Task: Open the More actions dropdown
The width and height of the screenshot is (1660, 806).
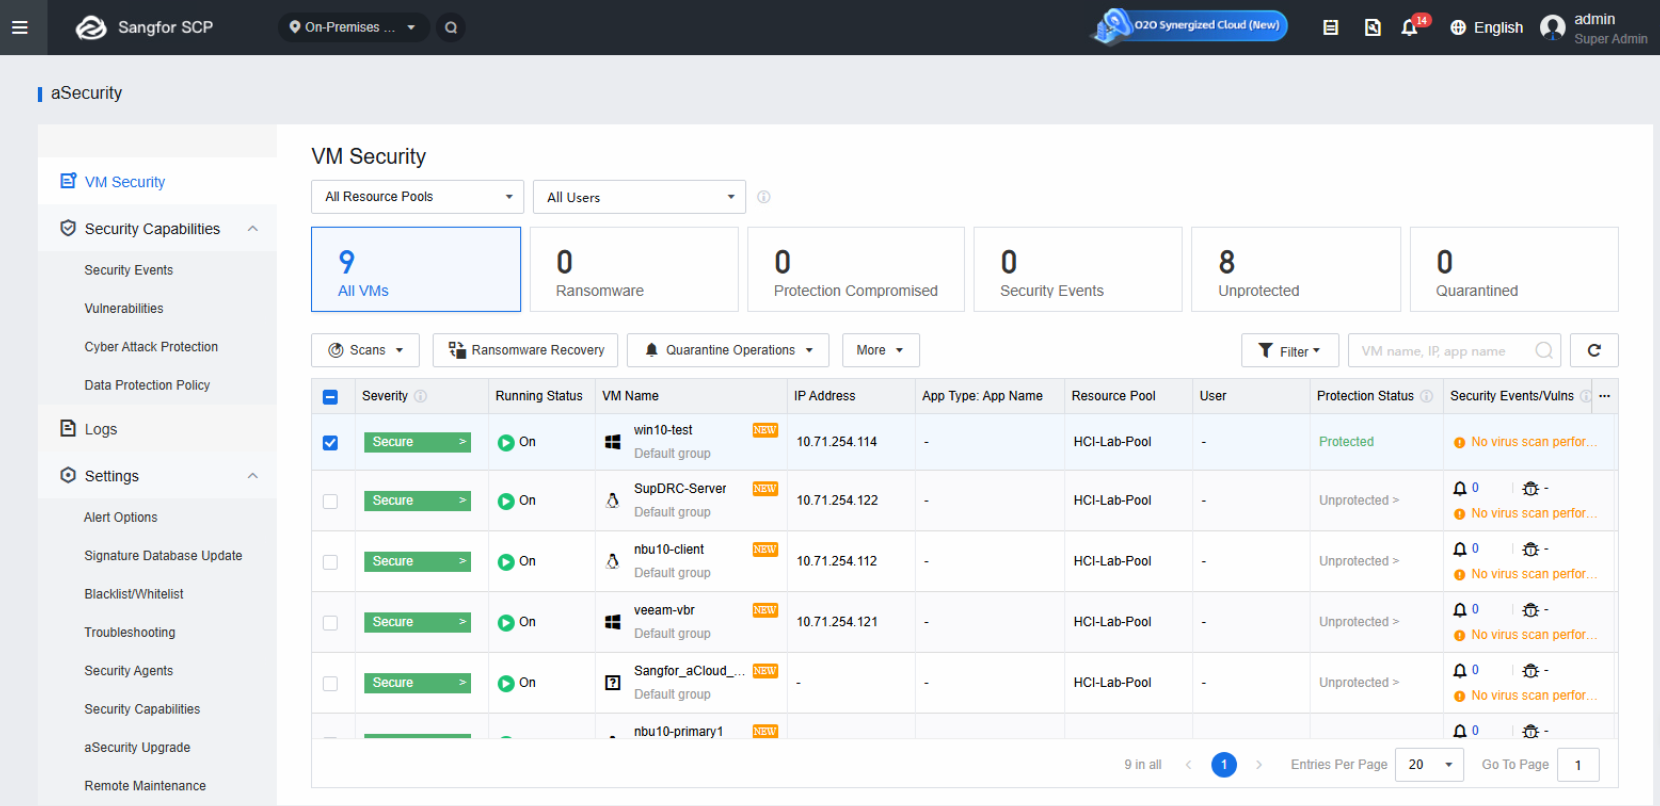Action: tap(880, 350)
